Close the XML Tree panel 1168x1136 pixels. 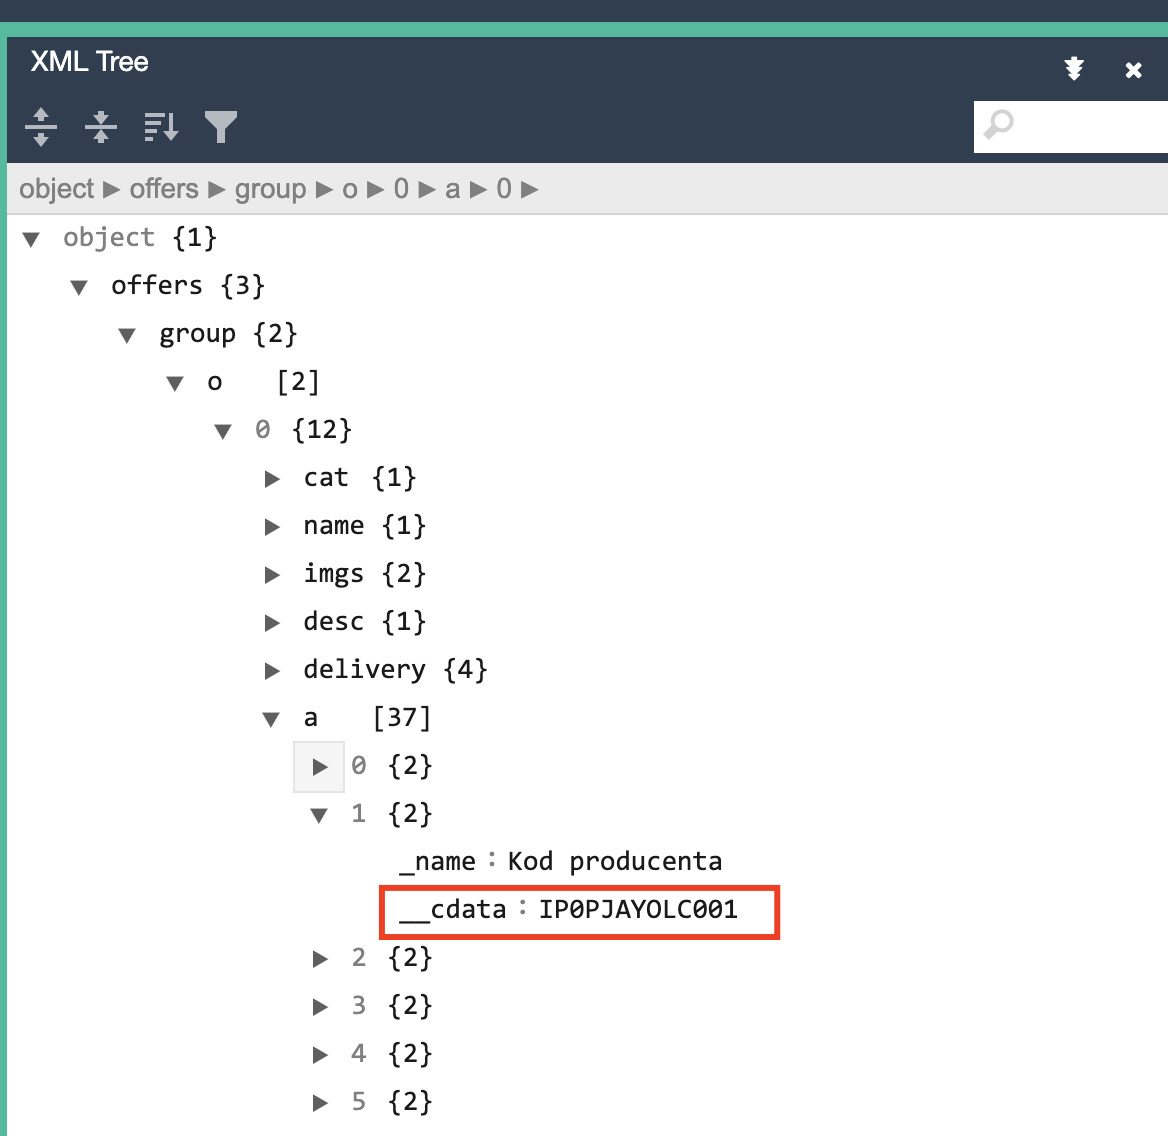pos(1133,70)
